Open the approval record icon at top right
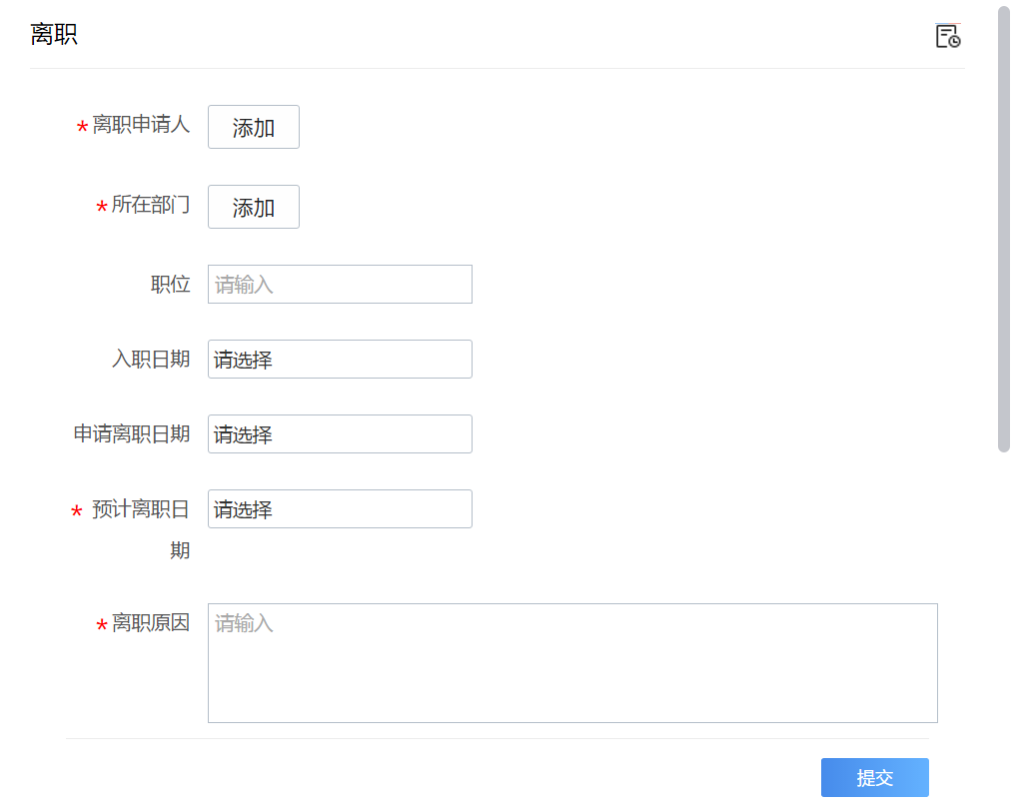Image resolution: width=1024 pixels, height=811 pixels. coord(948,36)
